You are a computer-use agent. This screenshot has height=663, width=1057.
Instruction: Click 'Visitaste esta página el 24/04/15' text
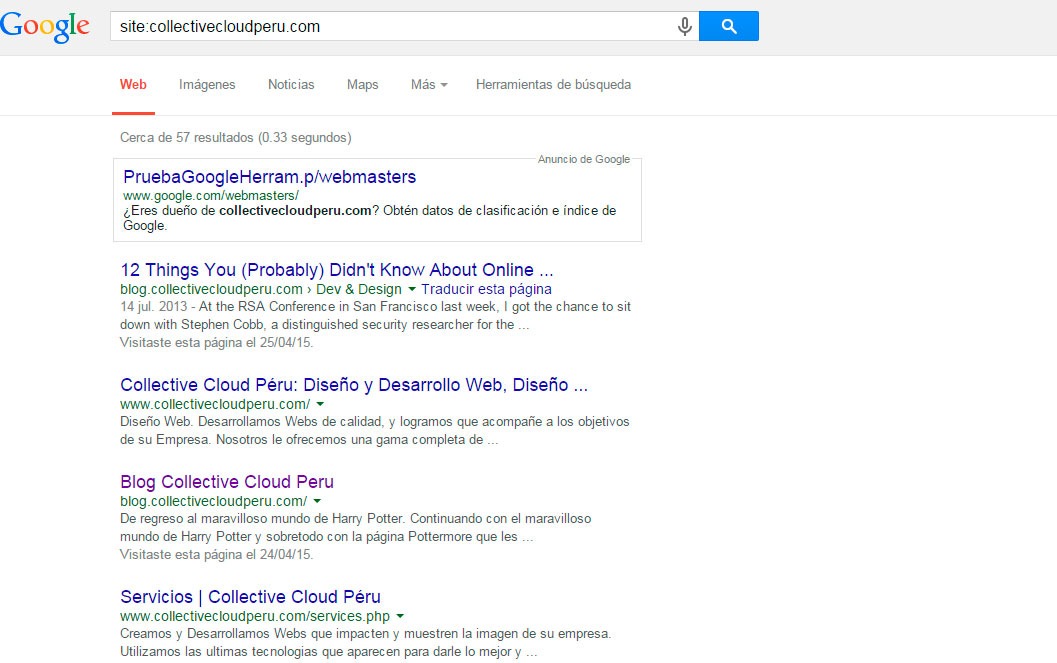[x=216, y=555]
